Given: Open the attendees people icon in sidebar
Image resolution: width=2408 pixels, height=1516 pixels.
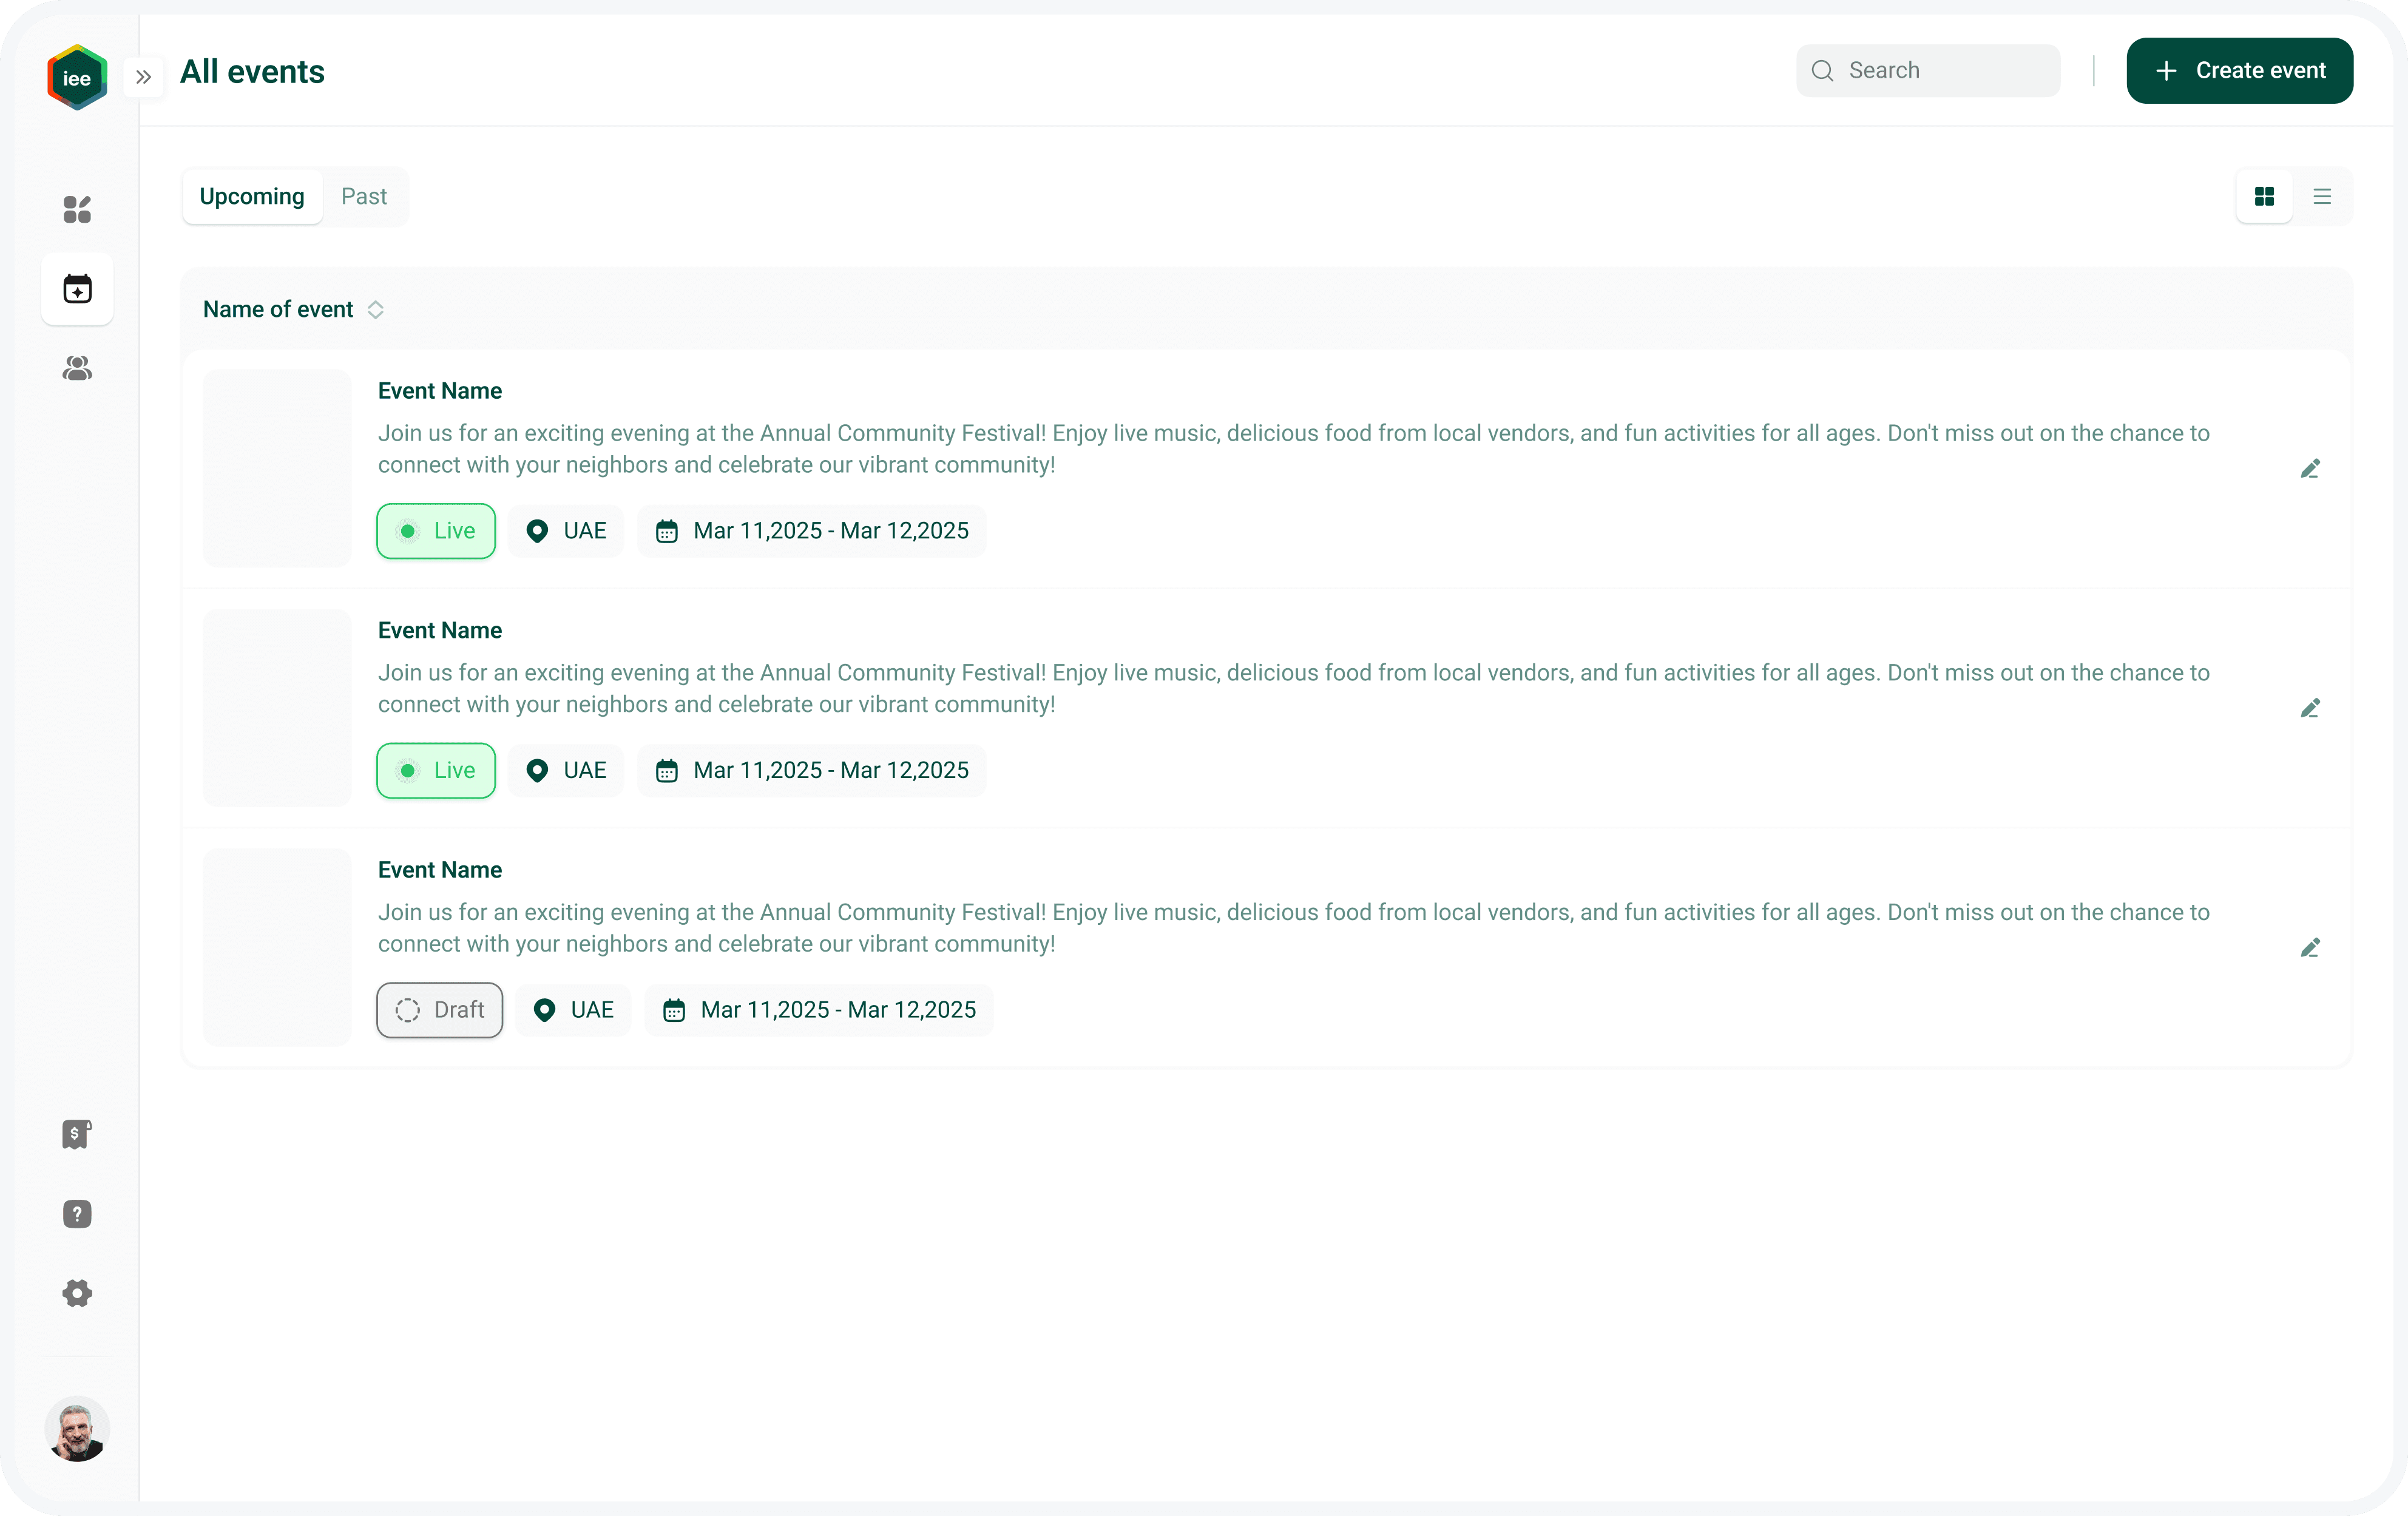Looking at the screenshot, I should tap(77, 369).
